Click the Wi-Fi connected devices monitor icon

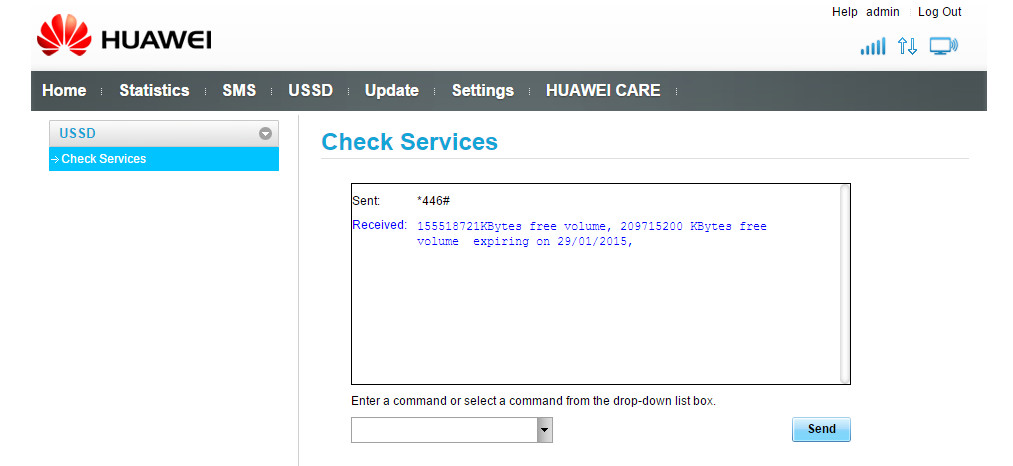[x=943, y=46]
